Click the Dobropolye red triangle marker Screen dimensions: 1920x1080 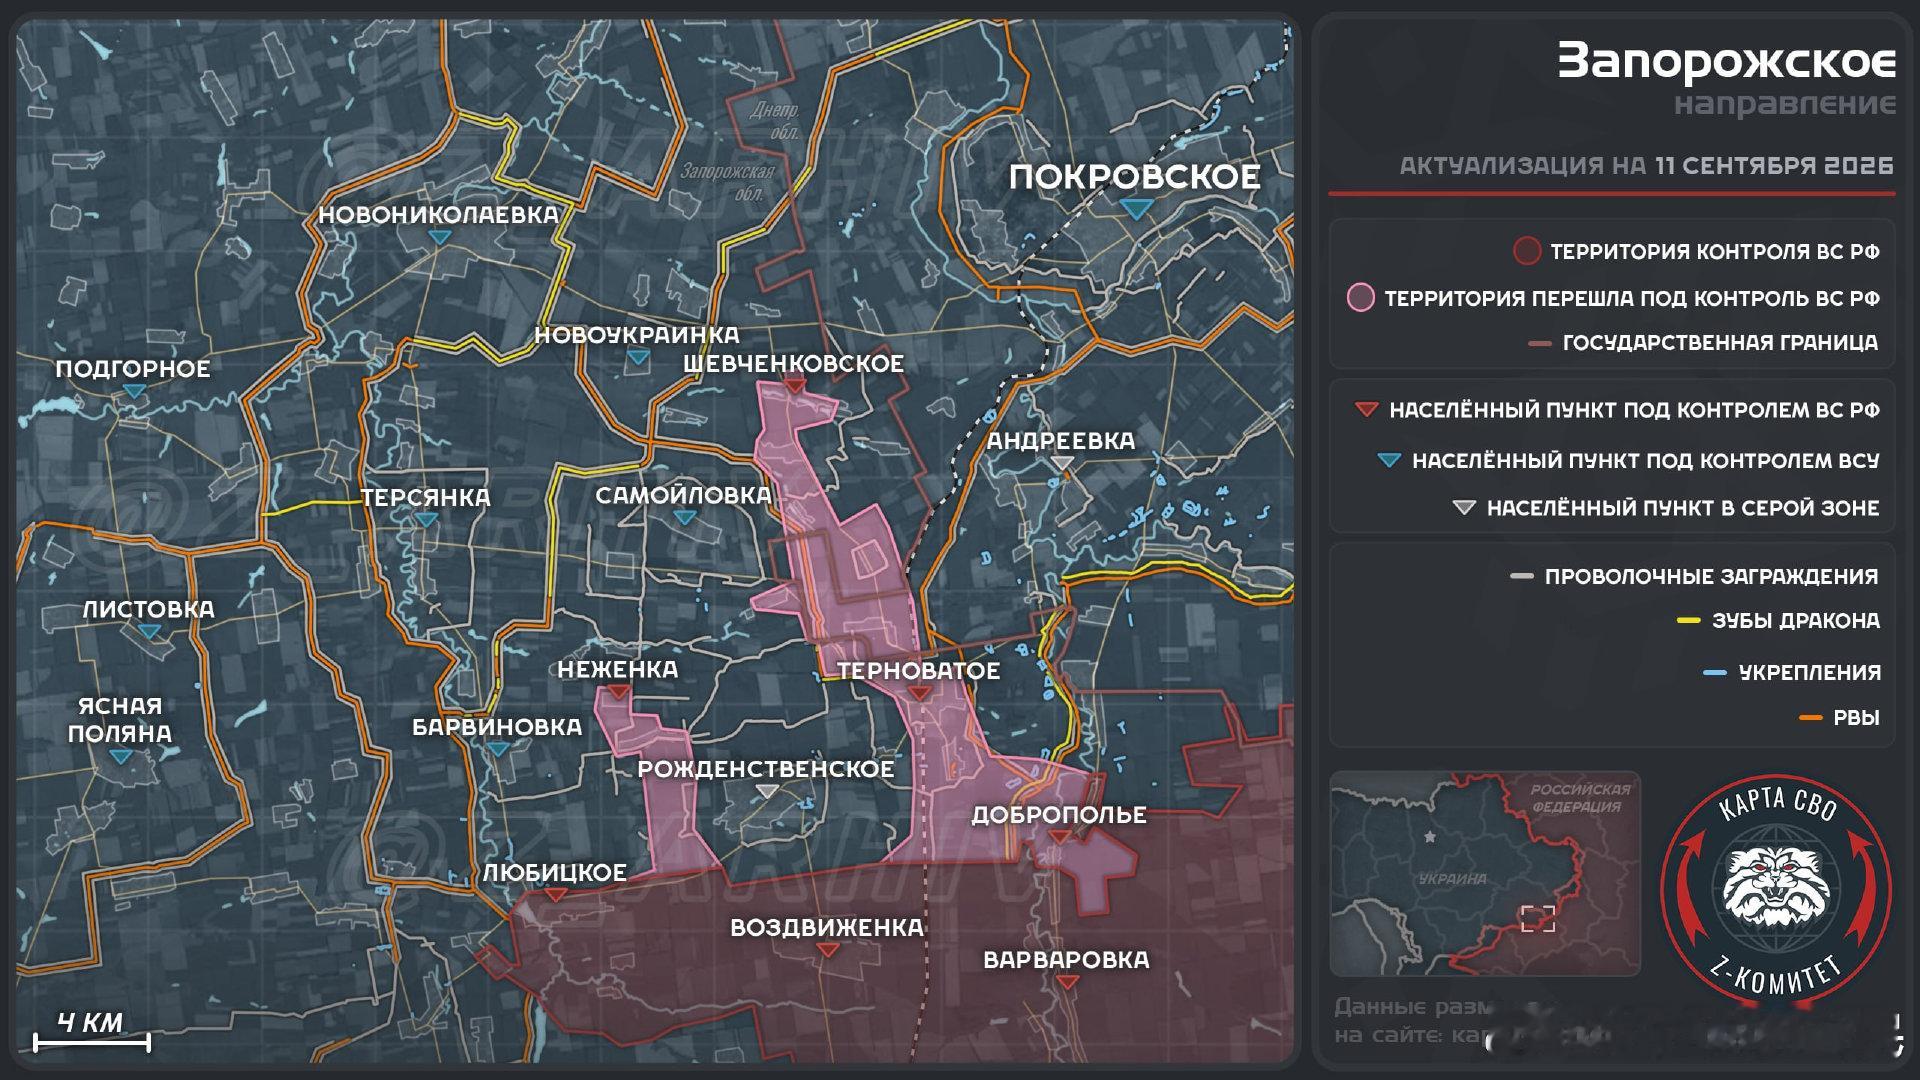[1059, 837]
